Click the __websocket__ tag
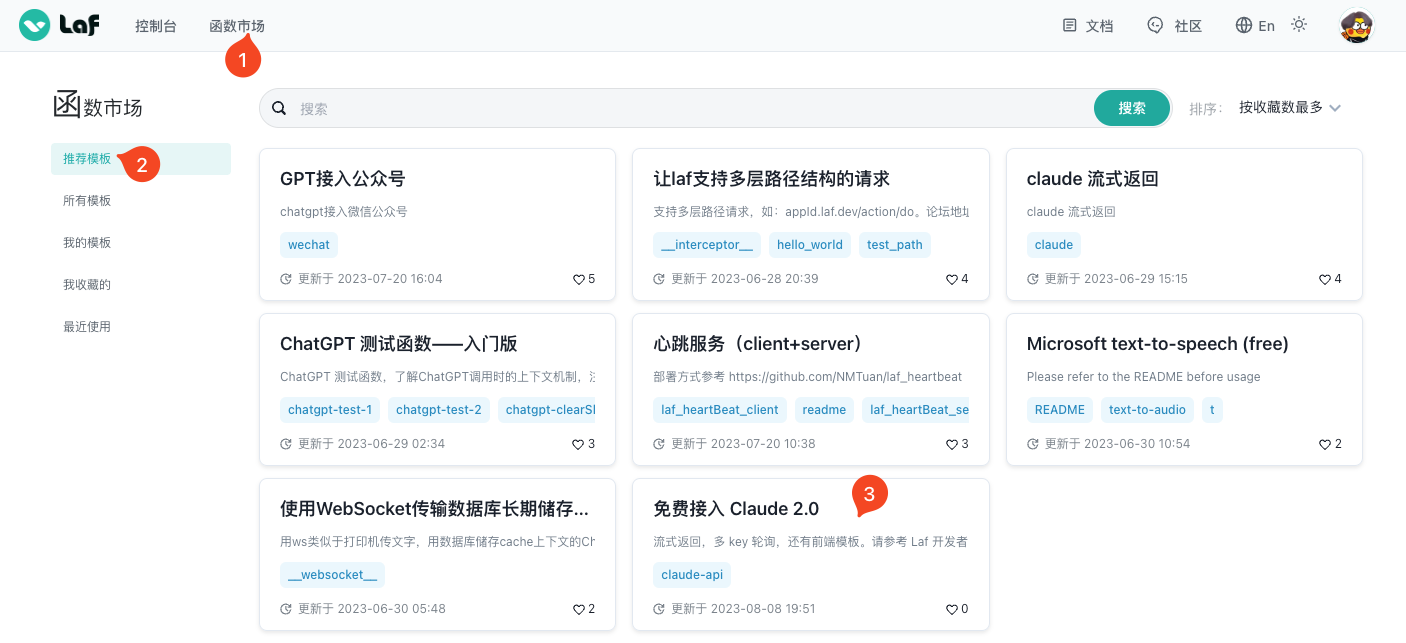Viewport: 1406px width, 643px height. tap(332, 575)
